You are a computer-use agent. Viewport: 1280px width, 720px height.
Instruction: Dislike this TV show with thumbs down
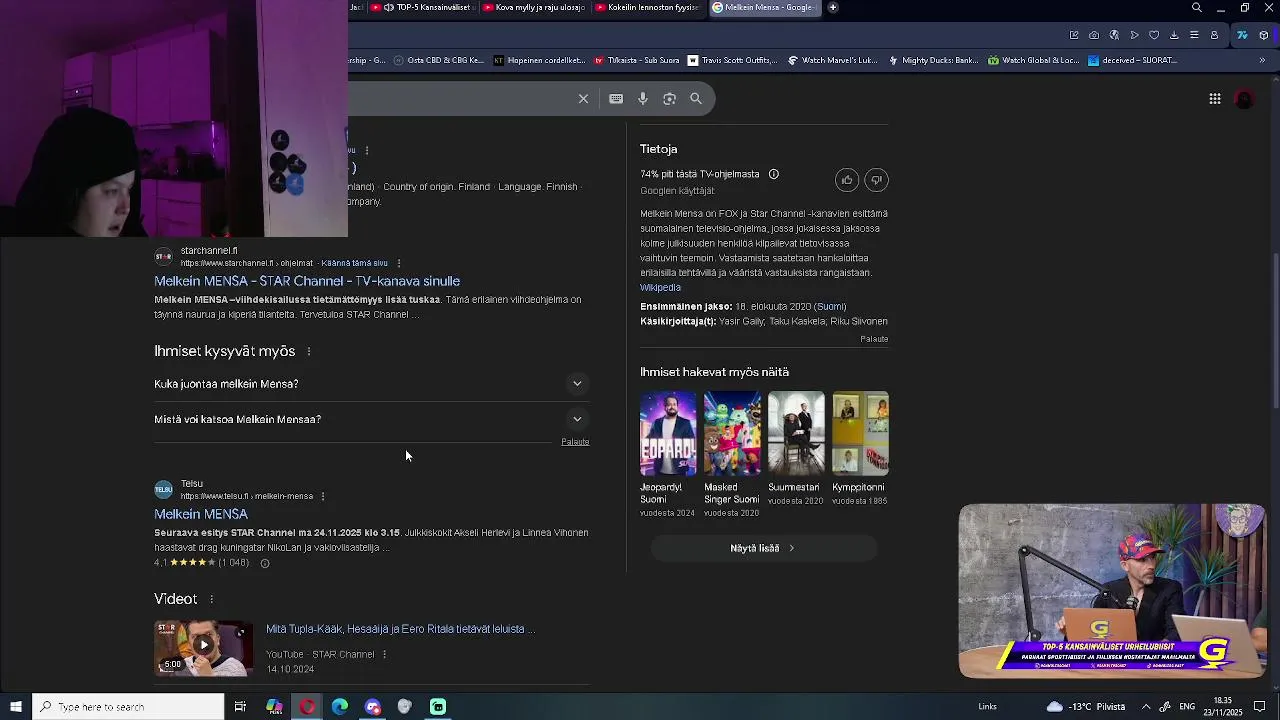click(x=876, y=180)
